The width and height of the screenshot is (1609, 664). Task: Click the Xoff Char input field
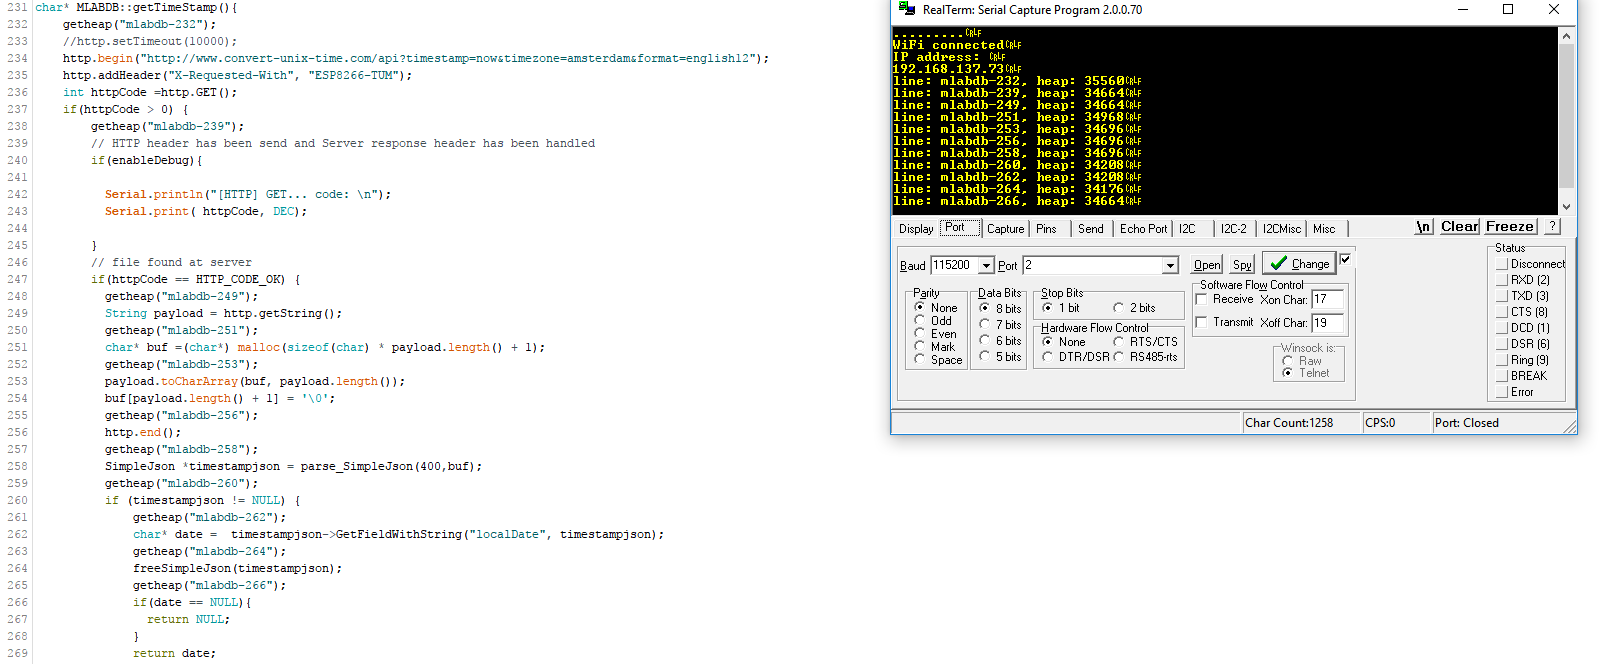pyautogui.click(x=1328, y=323)
